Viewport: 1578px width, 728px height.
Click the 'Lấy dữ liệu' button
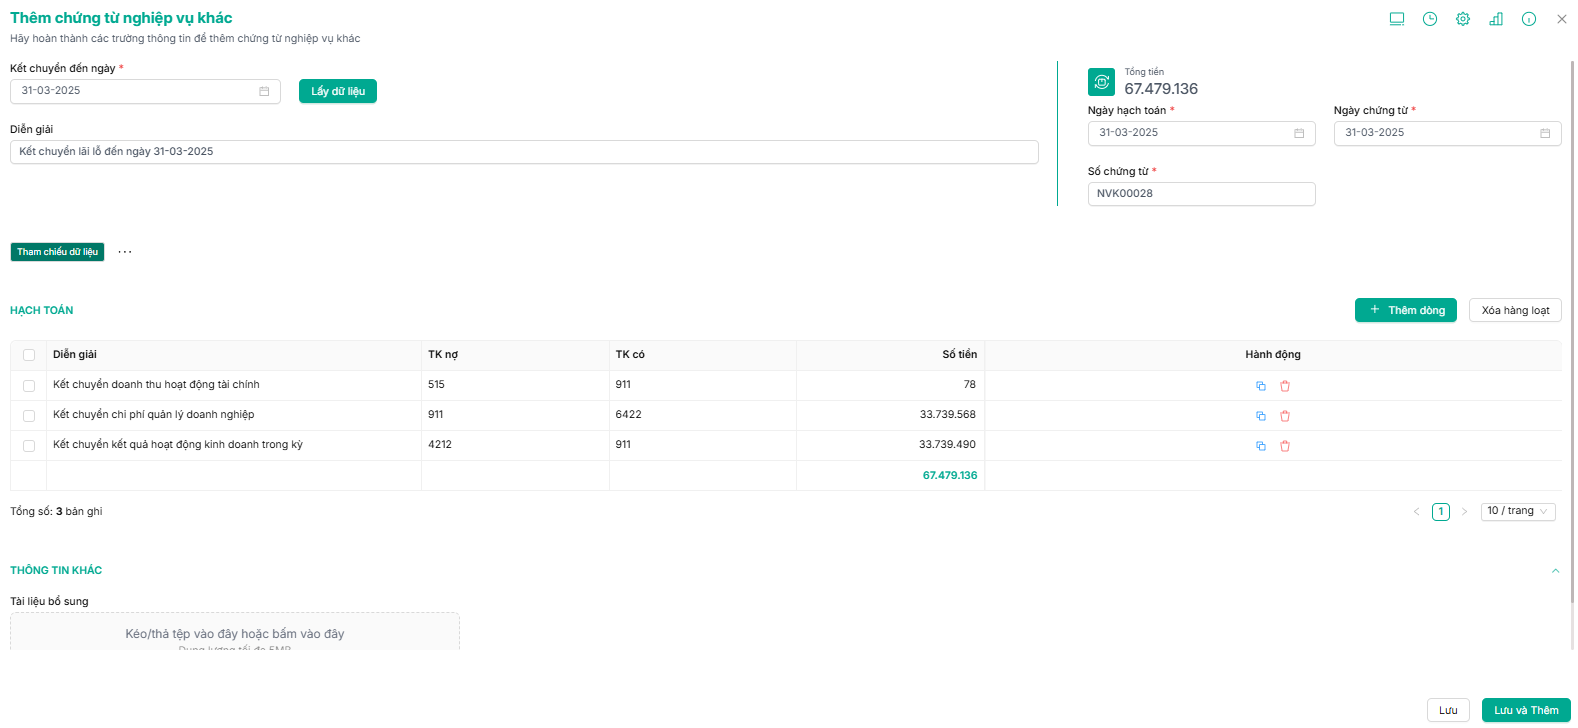[x=338, y=91]
